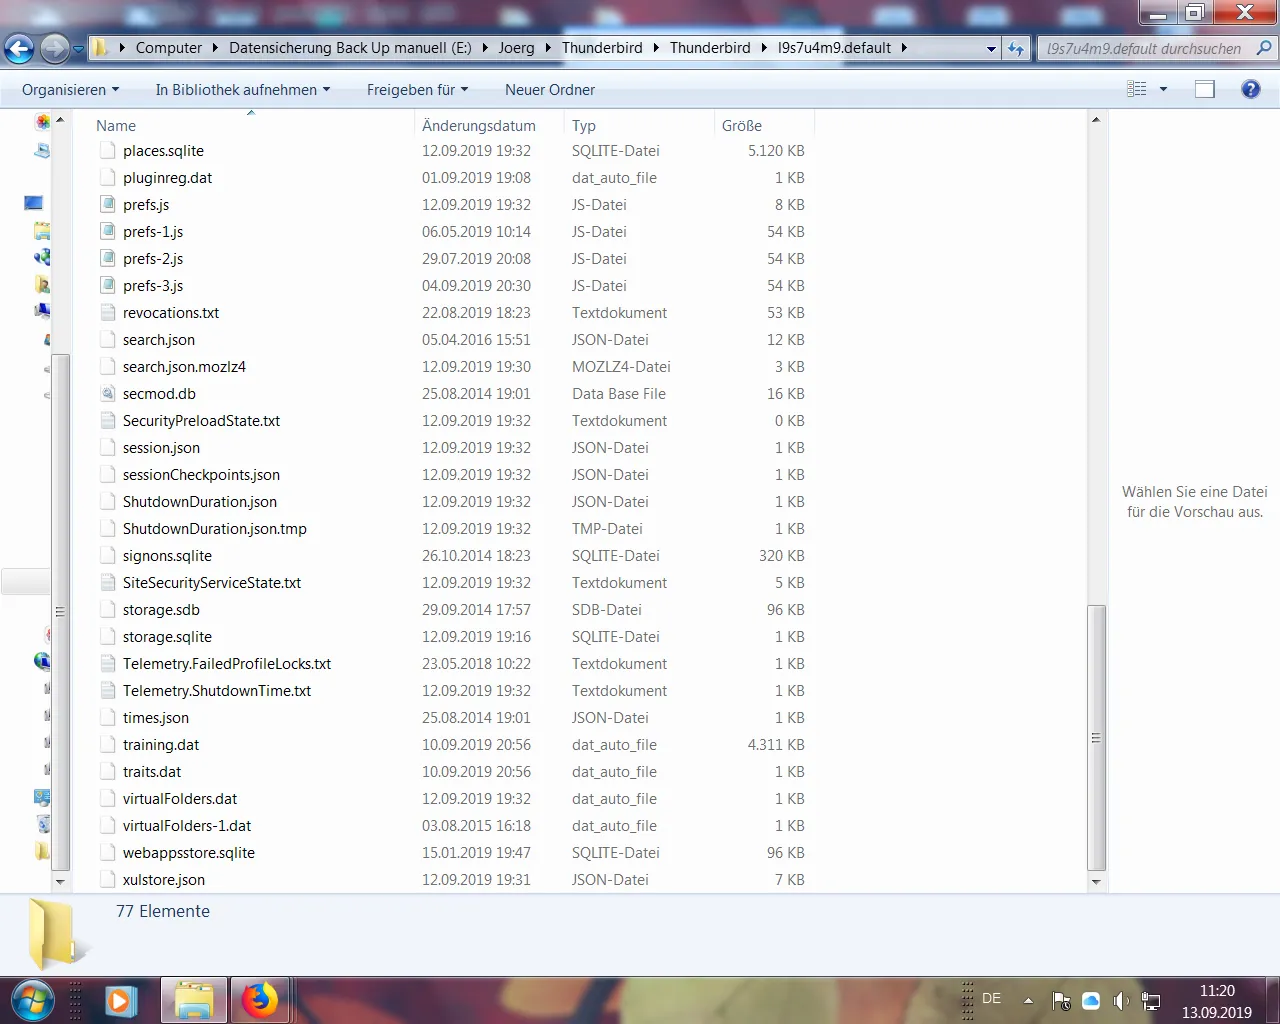Select the file search.json.mozlz4

184,367
